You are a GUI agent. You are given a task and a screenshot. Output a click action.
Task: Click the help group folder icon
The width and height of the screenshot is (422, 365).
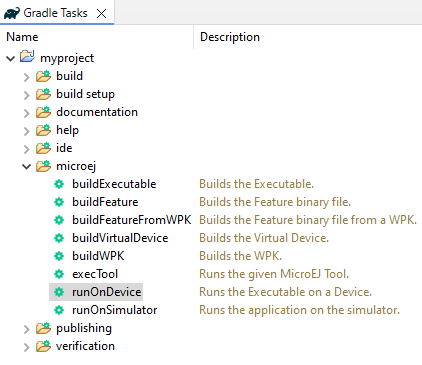point(44,130)
